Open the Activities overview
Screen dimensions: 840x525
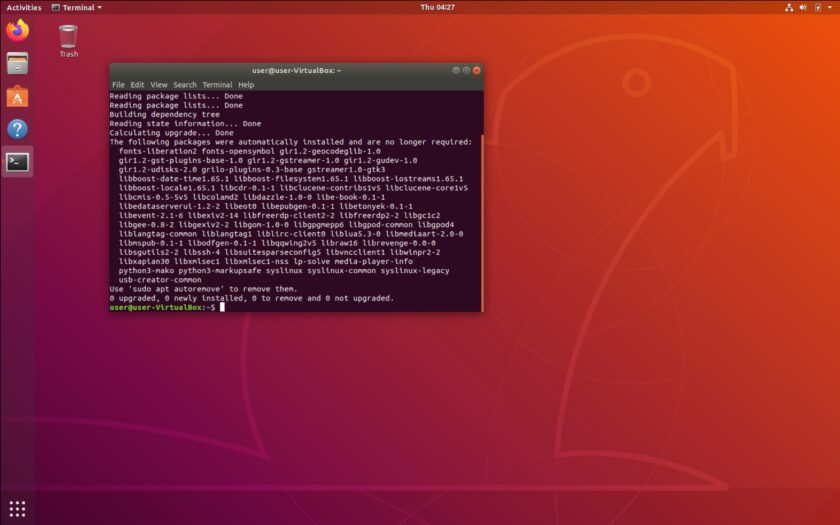[x=24, y=8]
